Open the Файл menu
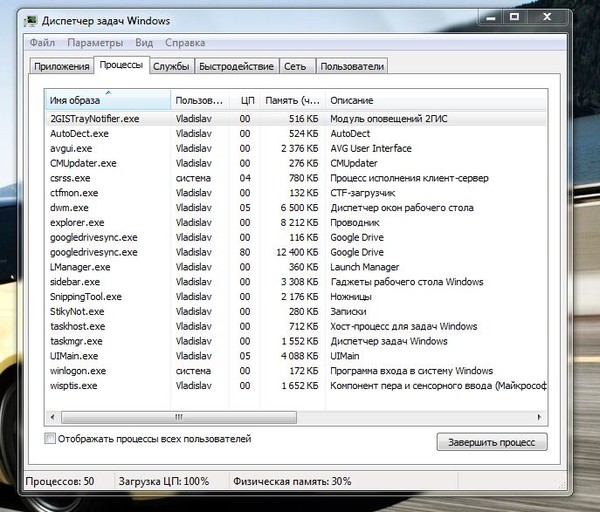 point(42,42)
